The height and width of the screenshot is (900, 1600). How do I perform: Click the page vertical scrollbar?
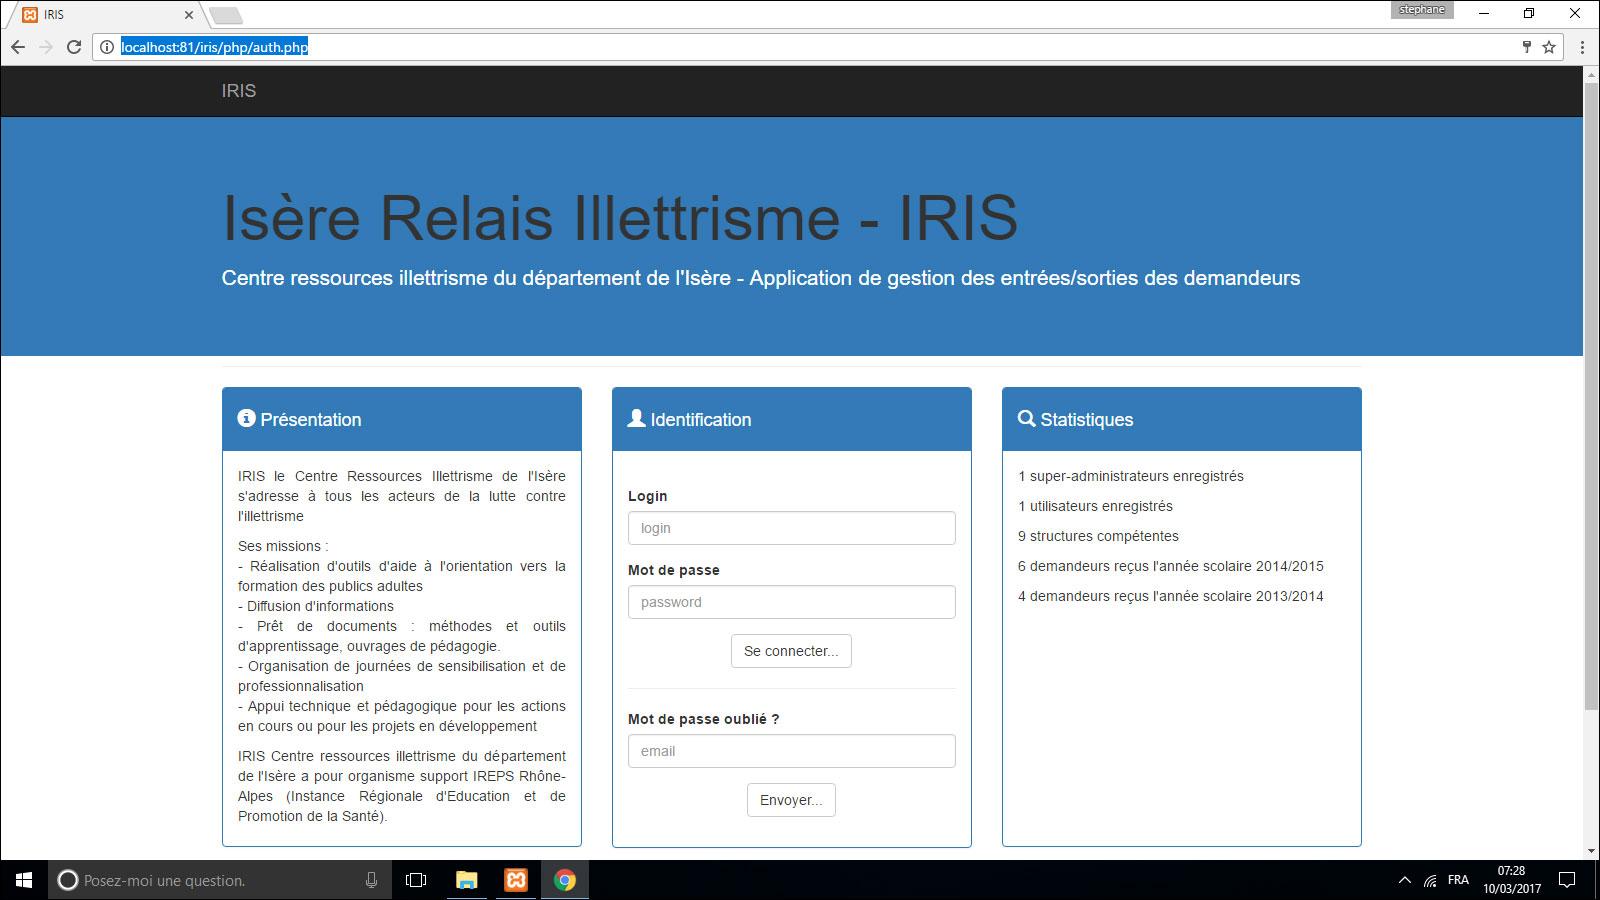pos(1591,400)
